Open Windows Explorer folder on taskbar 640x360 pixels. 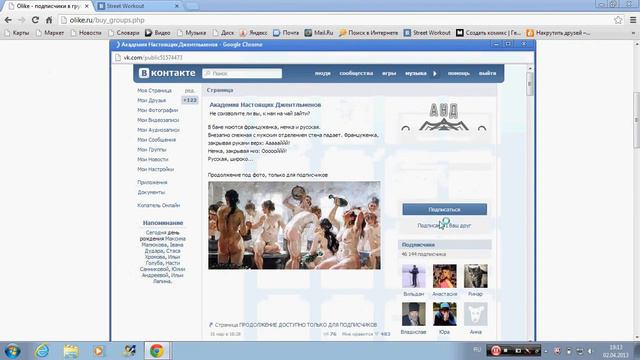tap(71, 351)
